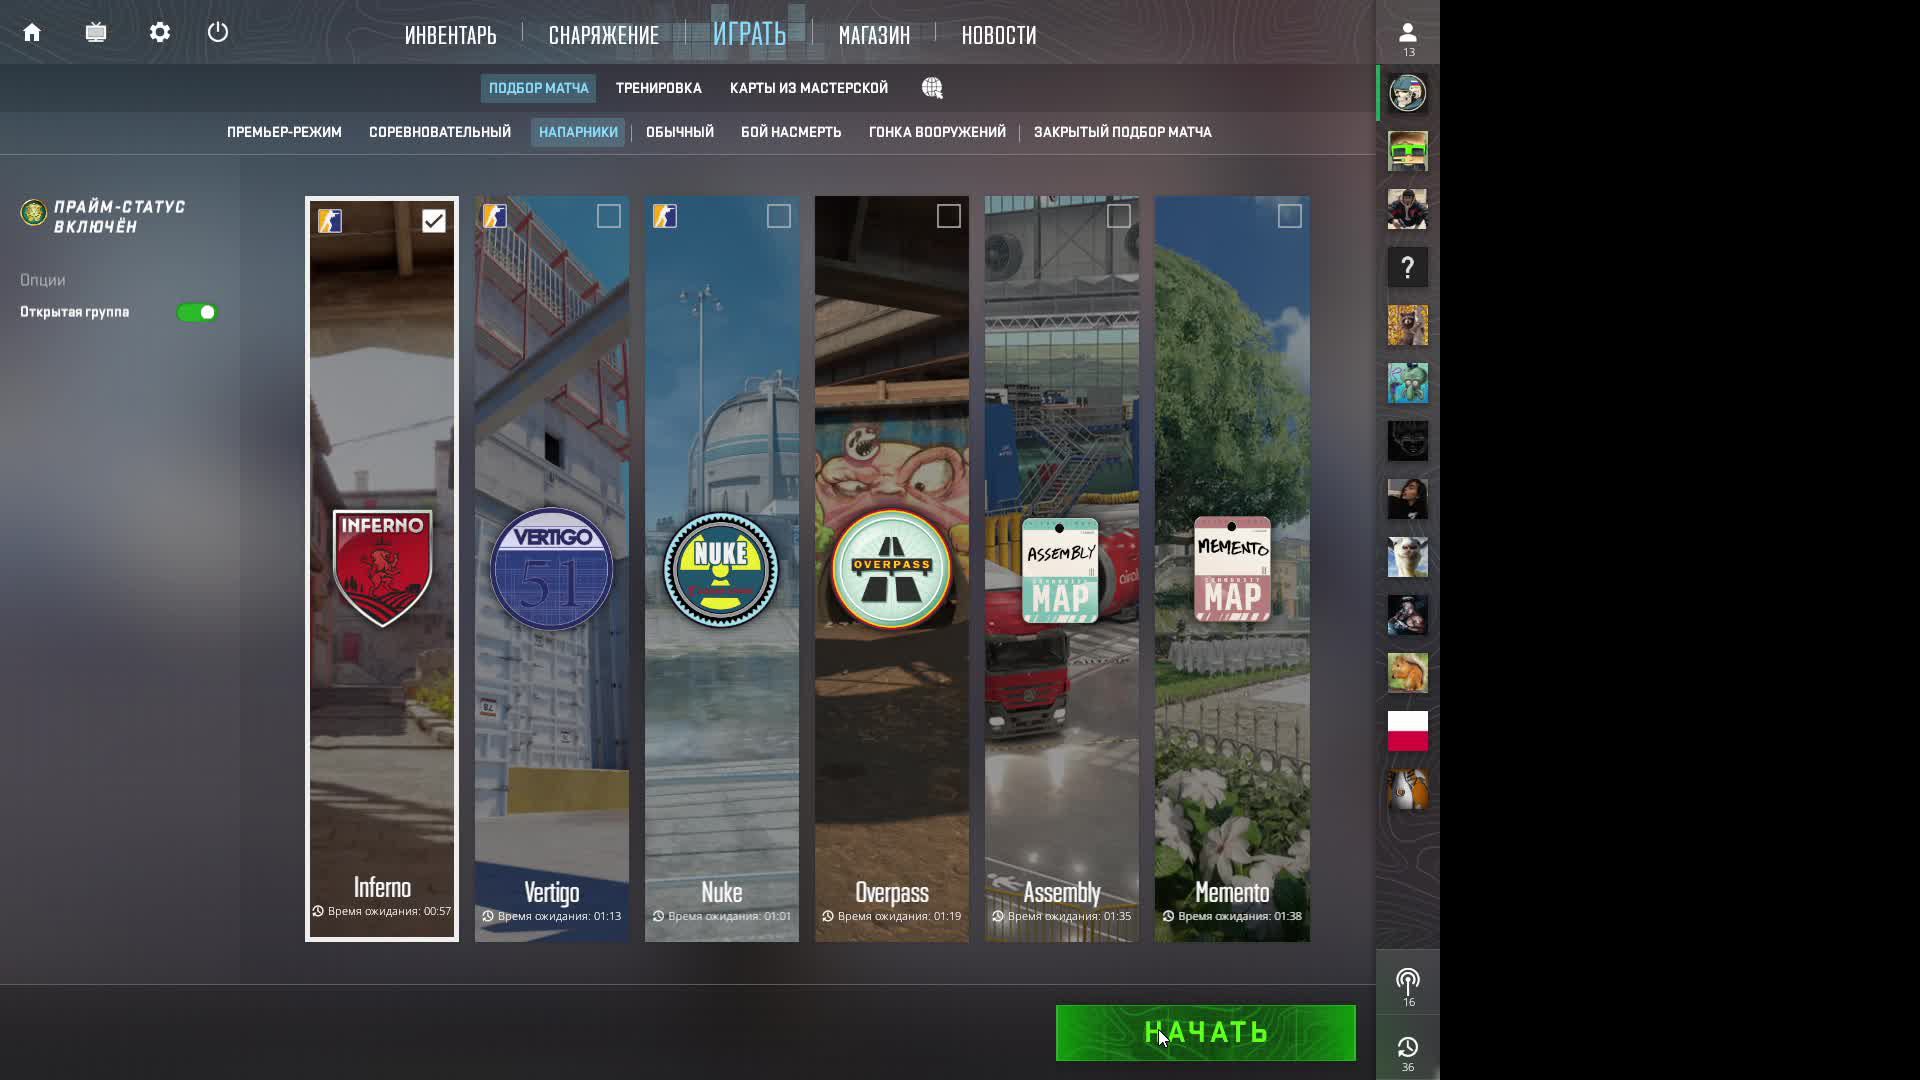Click the power quit icon
The height and width of the screenshot is (1080, 1920).
coord(218,33)
